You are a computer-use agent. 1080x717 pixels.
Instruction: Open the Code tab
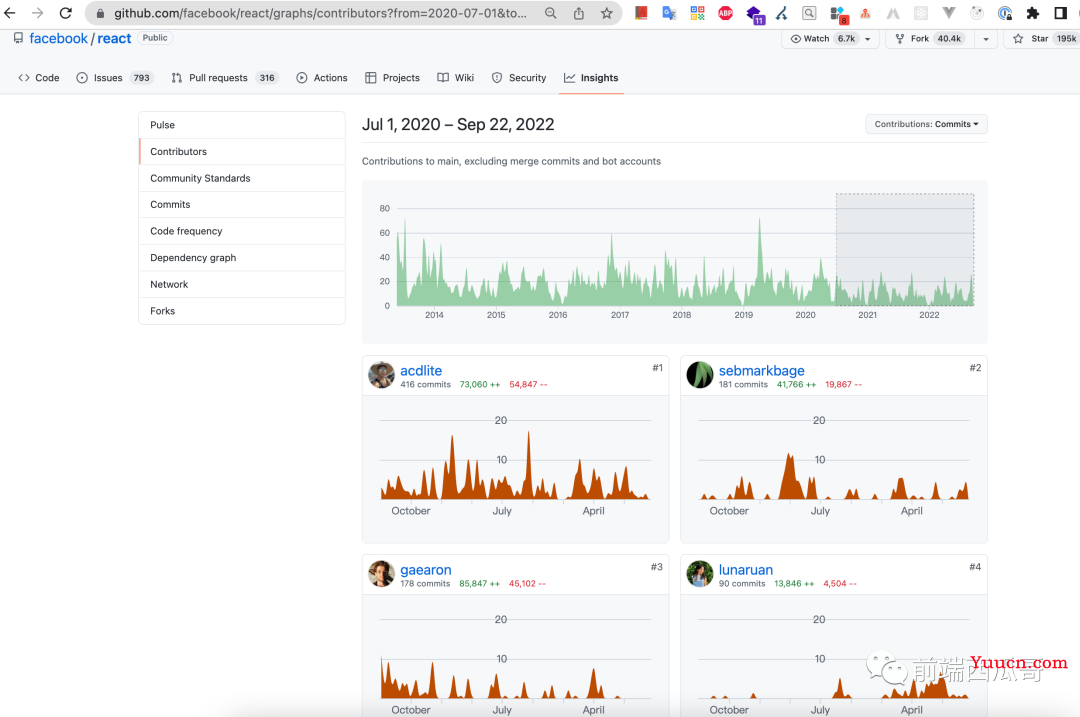pyautogui.click(x=39, y=78)
